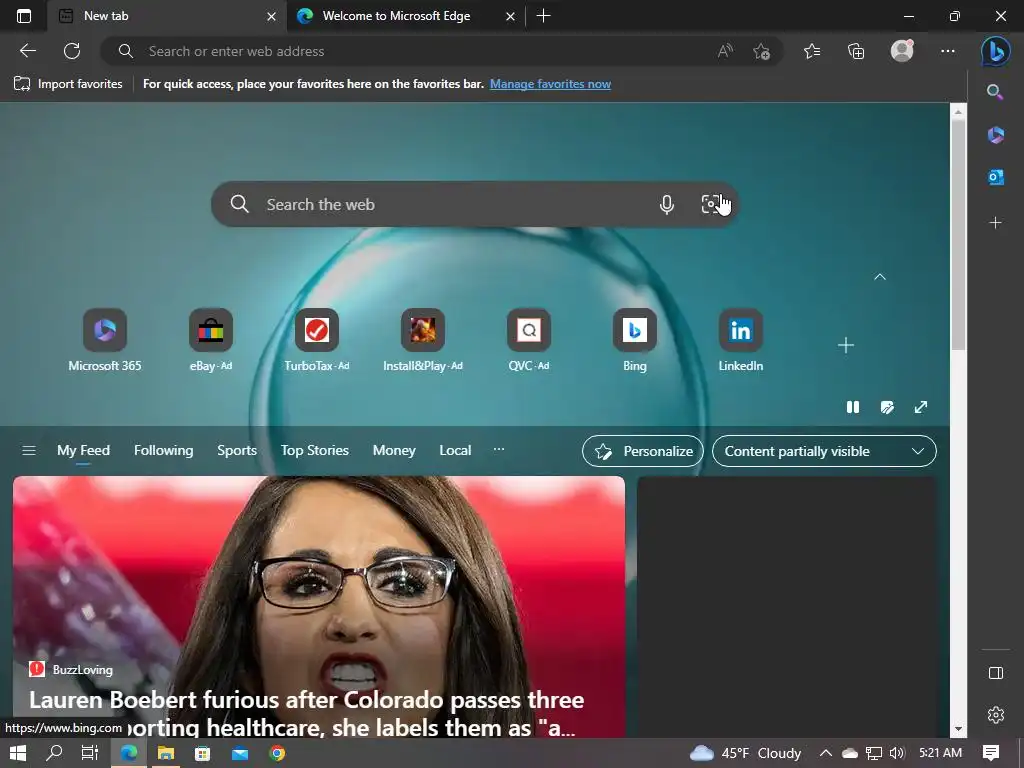Viewport: 1024px width, 768px height.
Task: Close the Welcome to Microsoft Edge tab
Action: pyautogui.click(x=511, y=16)
